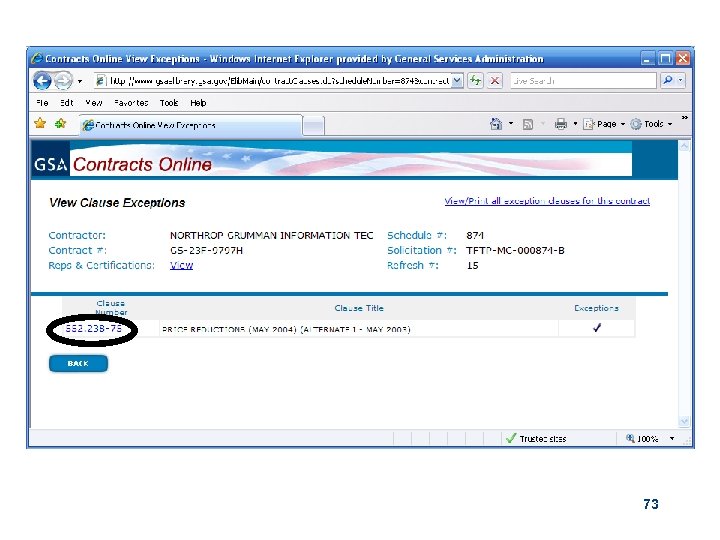Open the Page command bar menu
Image resolution: width=720 pixels, height=540 pixels.
click(x=604, y=124)
